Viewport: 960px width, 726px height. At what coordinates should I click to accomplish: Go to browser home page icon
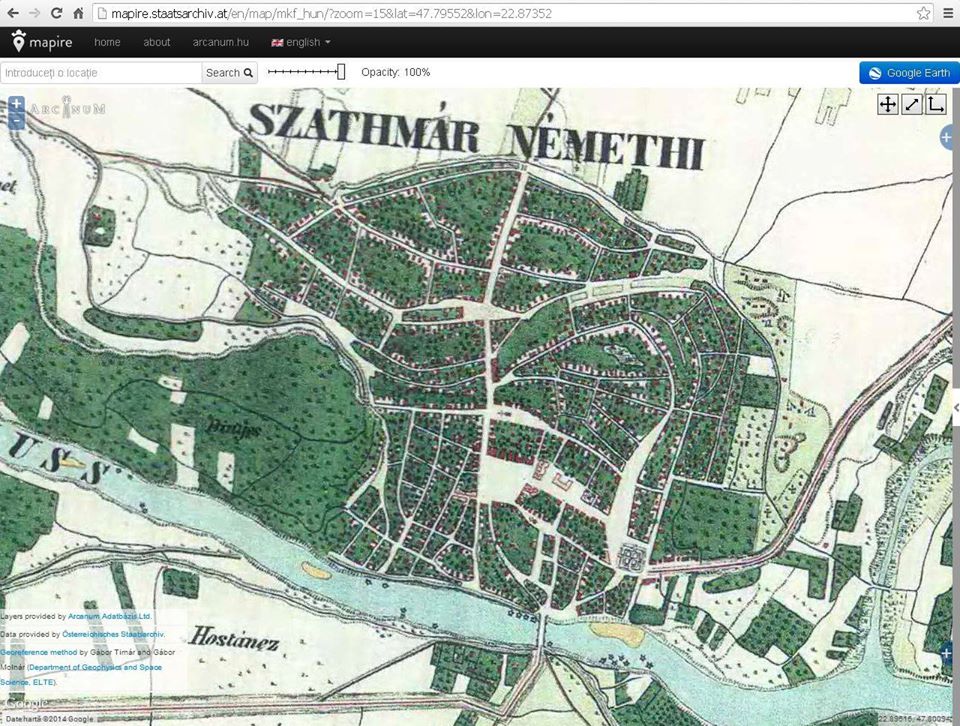point(78,14)
